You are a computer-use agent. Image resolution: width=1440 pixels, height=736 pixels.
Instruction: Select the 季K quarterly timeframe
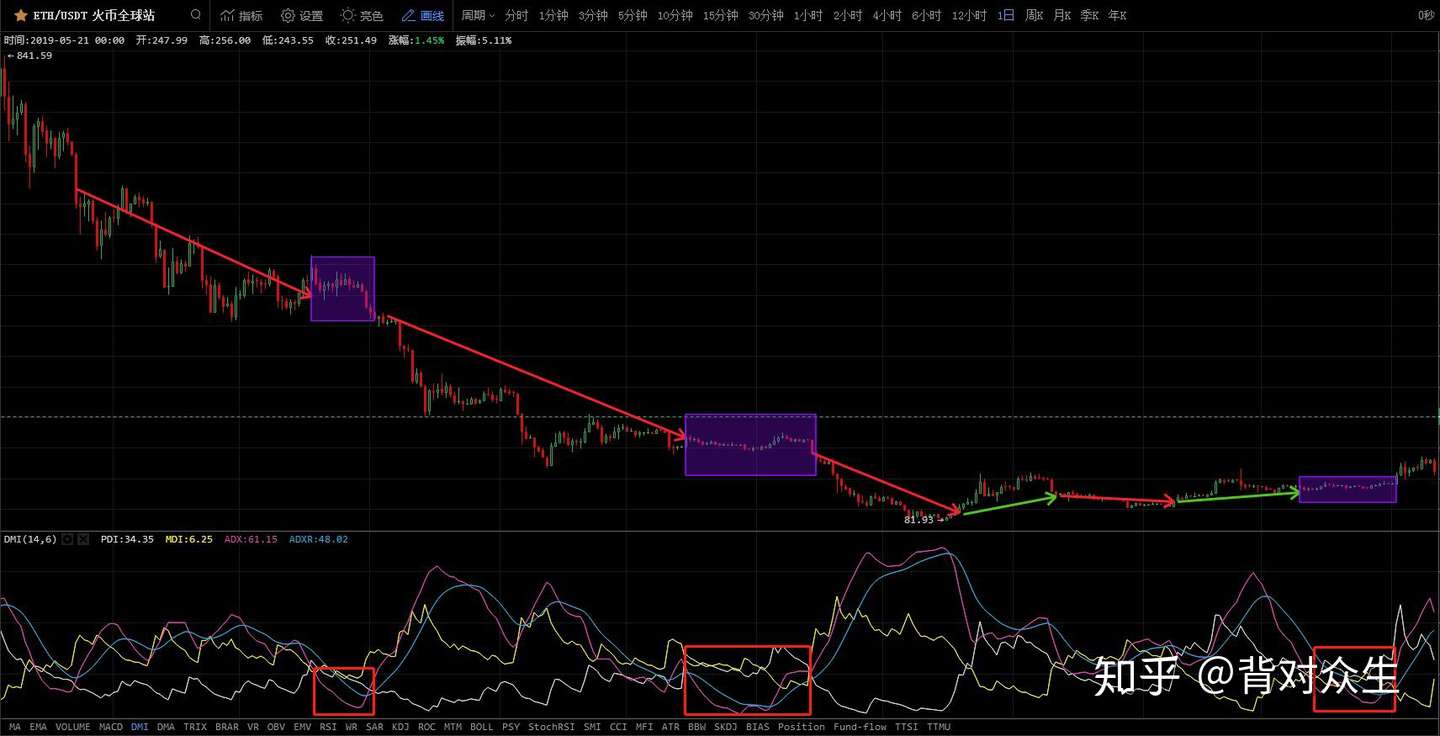click(x=1089, y=16)
